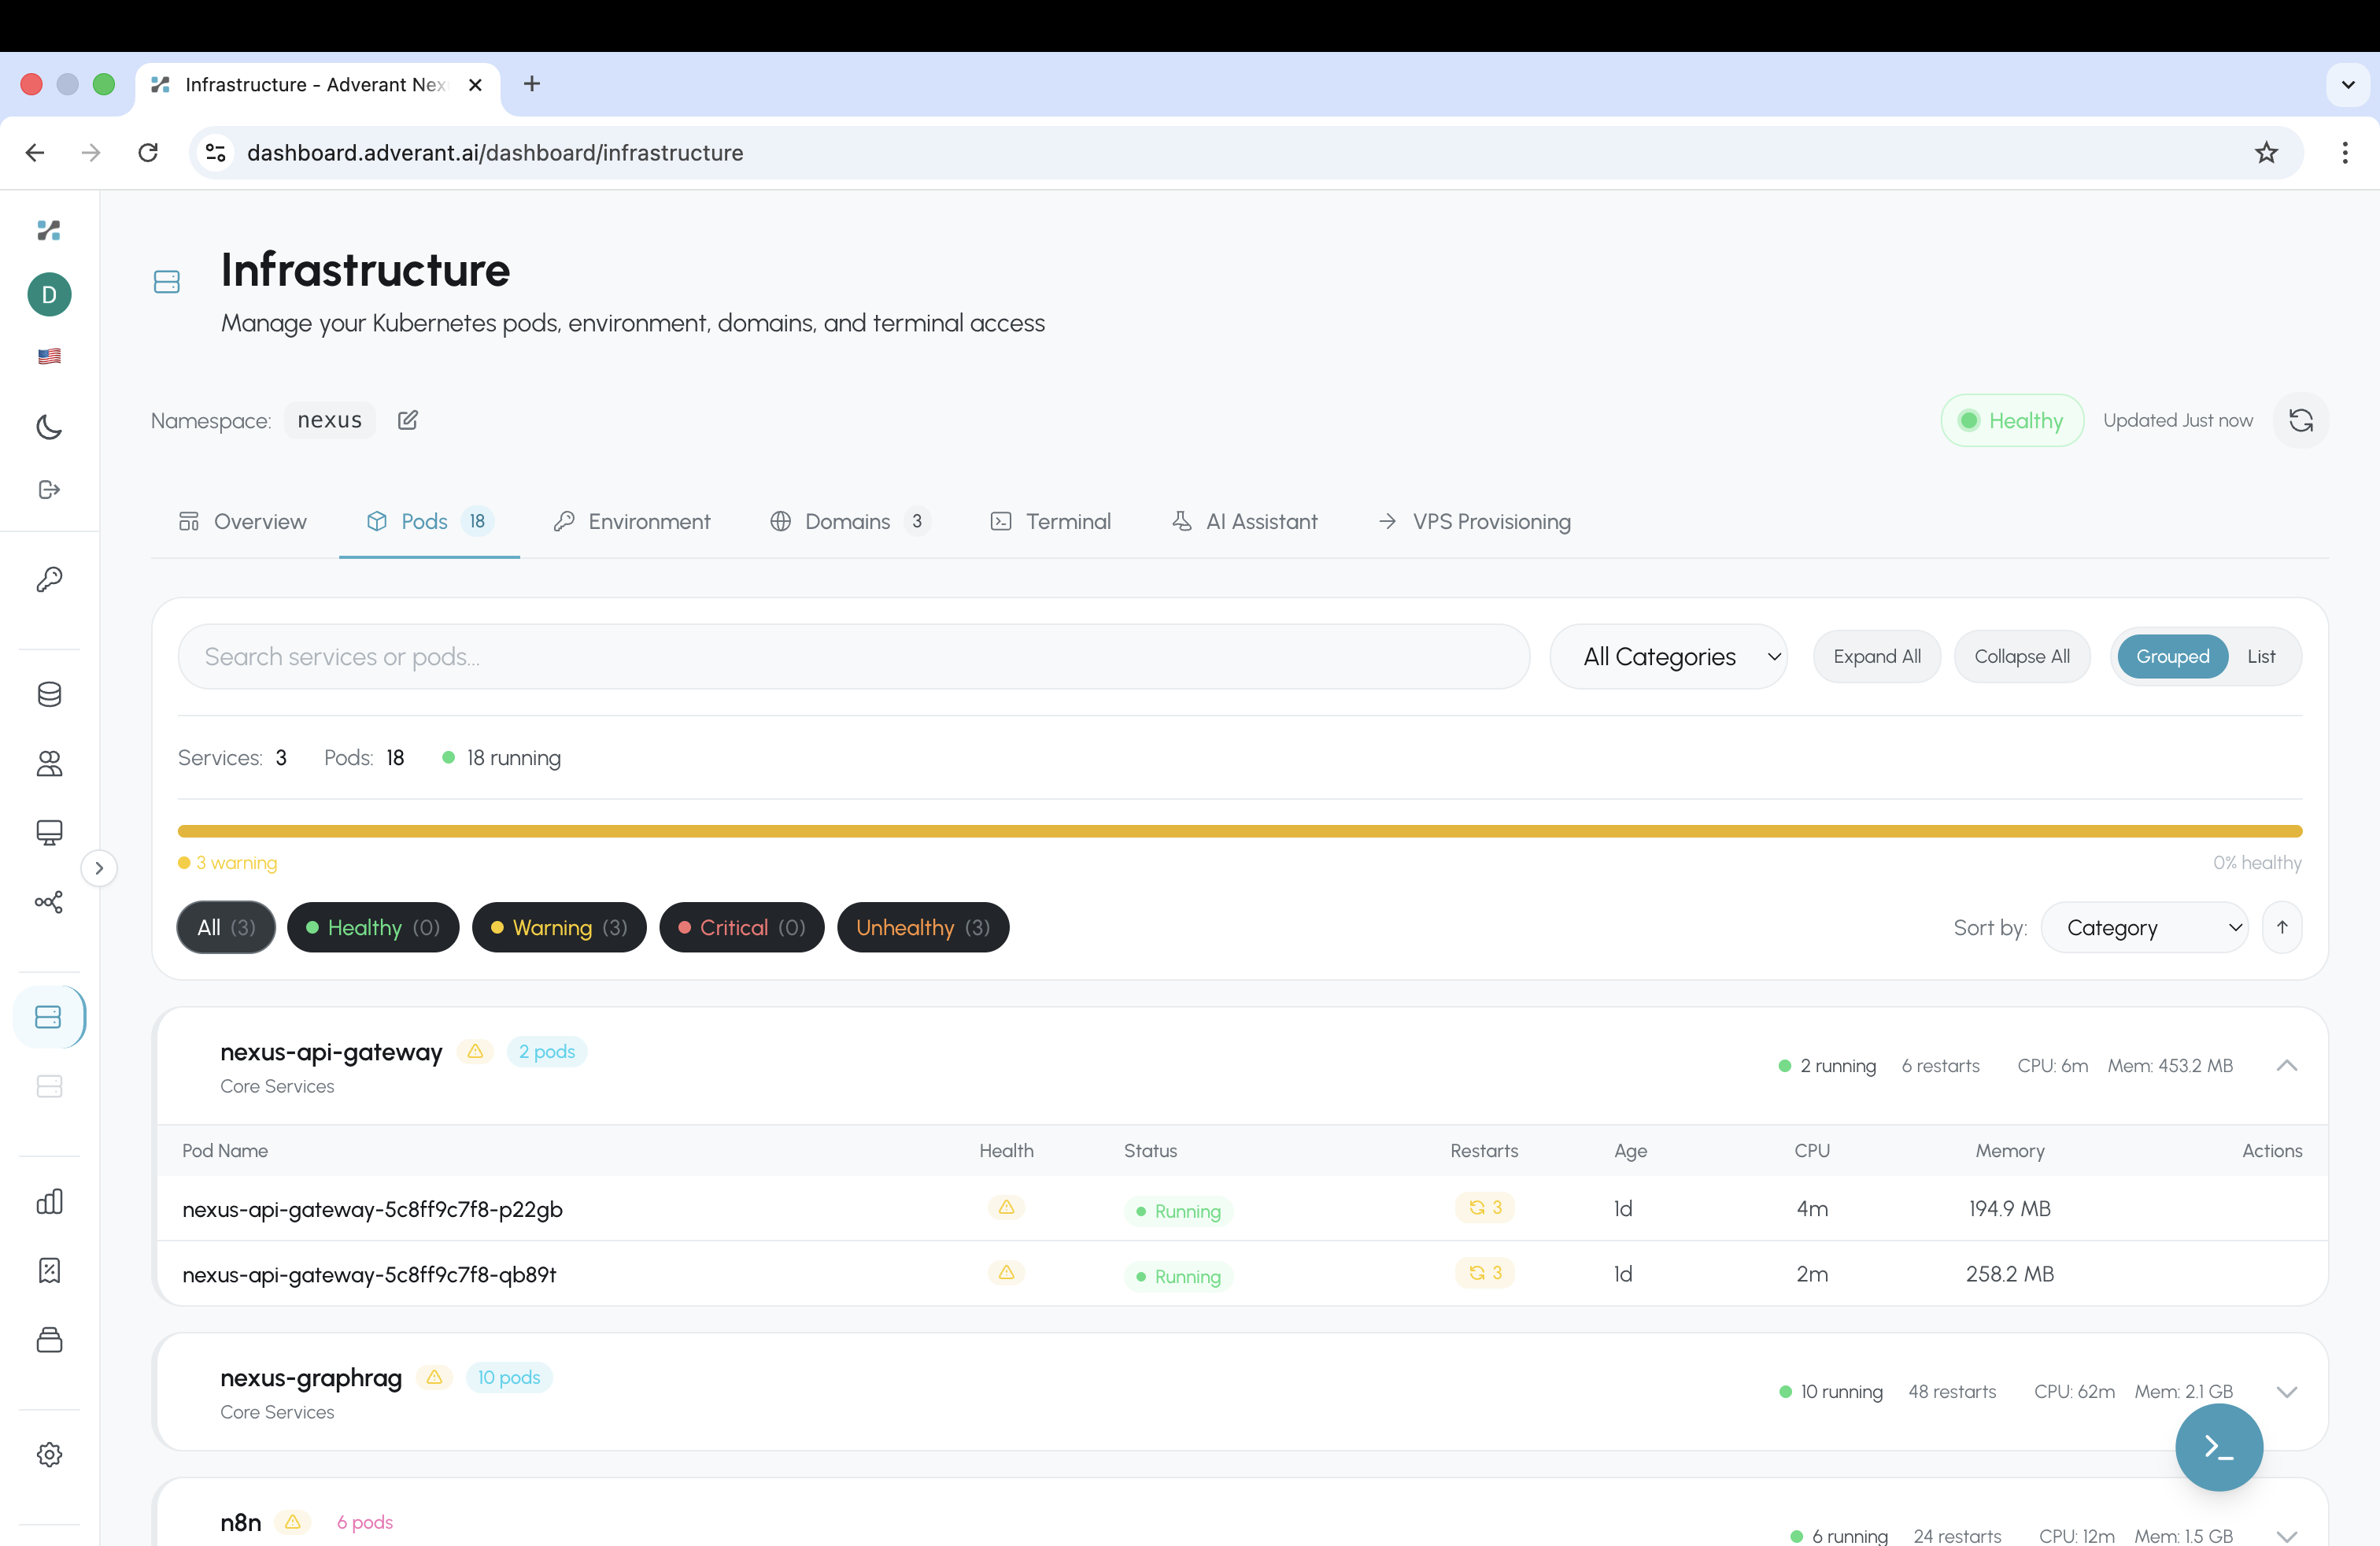Viewport: 2380px width, 1546px height.
Task: Open the settings gear in the sidebar
Action: tap(48, 1455)
